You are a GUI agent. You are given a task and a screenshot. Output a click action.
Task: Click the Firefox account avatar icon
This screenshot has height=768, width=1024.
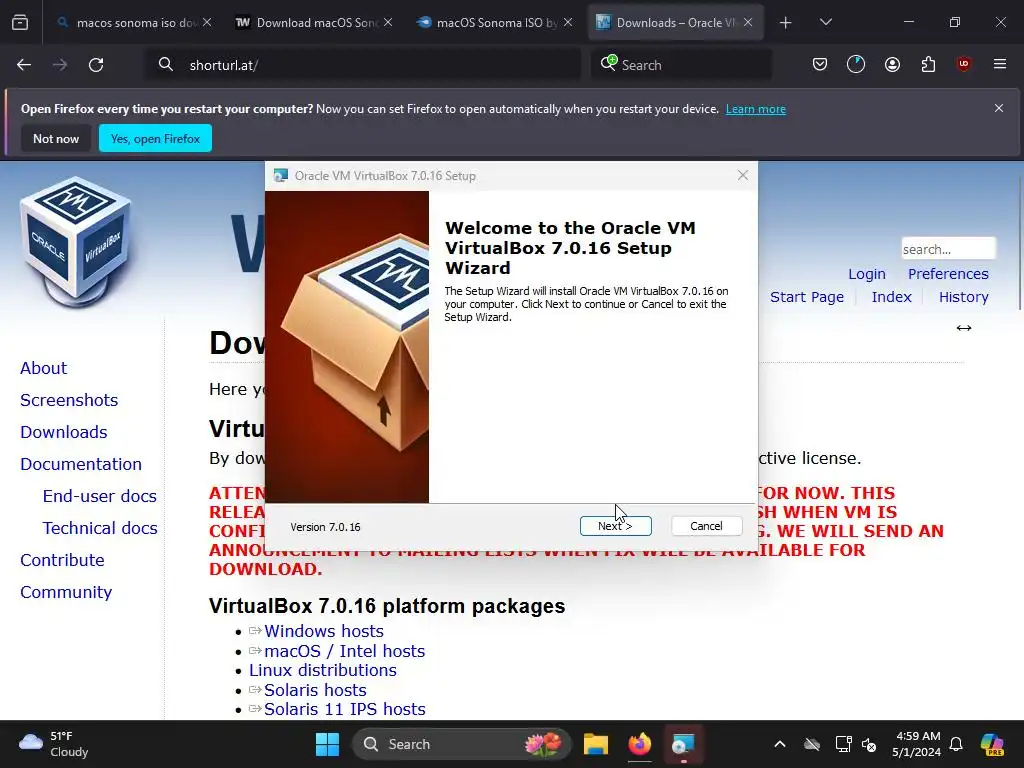tap(892, 65)
